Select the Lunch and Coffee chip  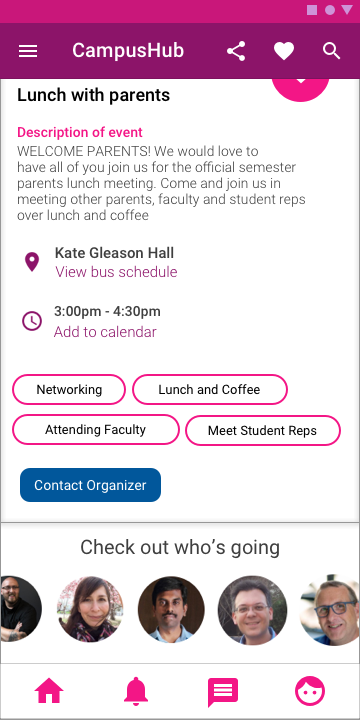210,389
